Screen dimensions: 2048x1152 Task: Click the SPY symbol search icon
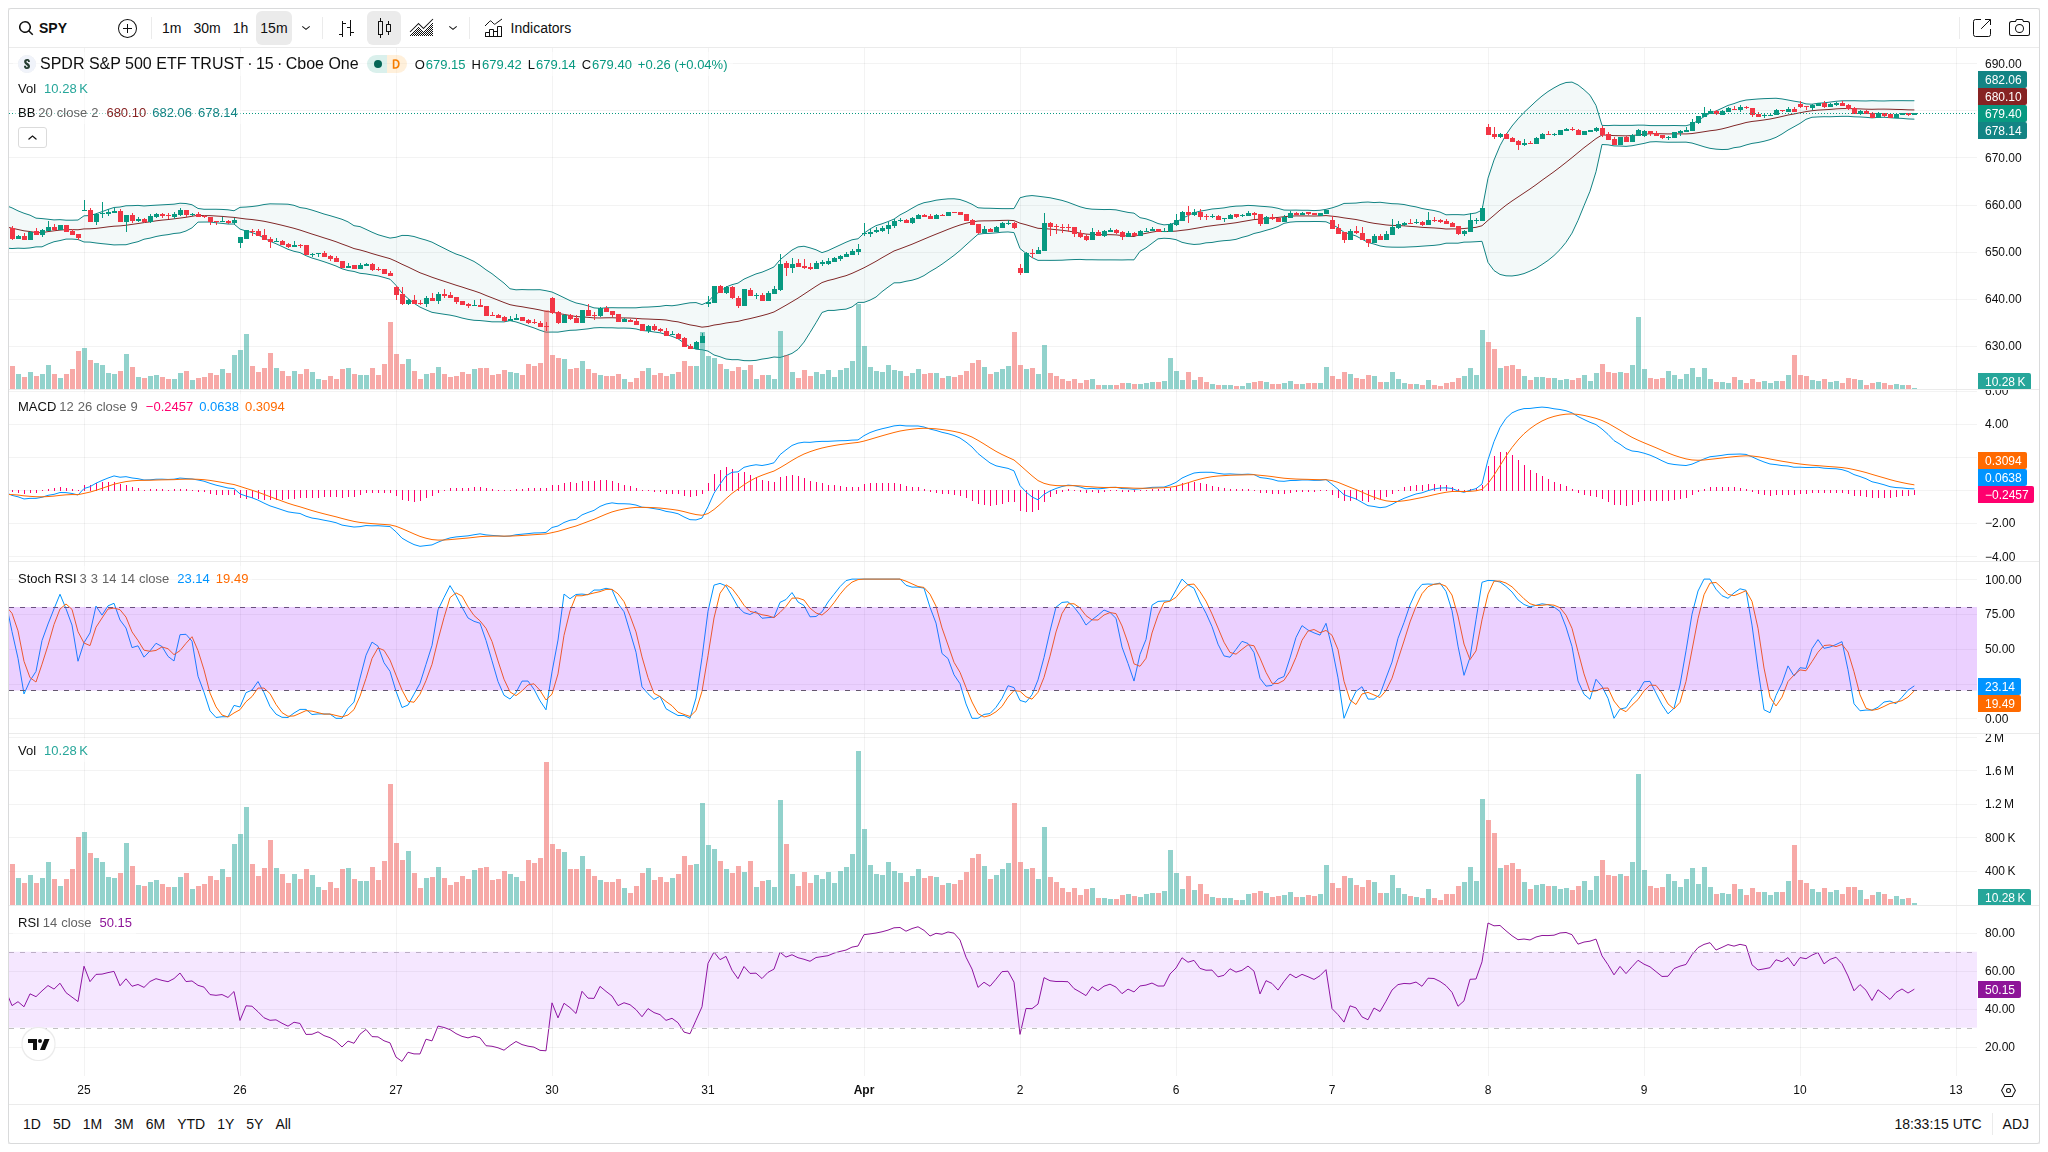(26, 28)
